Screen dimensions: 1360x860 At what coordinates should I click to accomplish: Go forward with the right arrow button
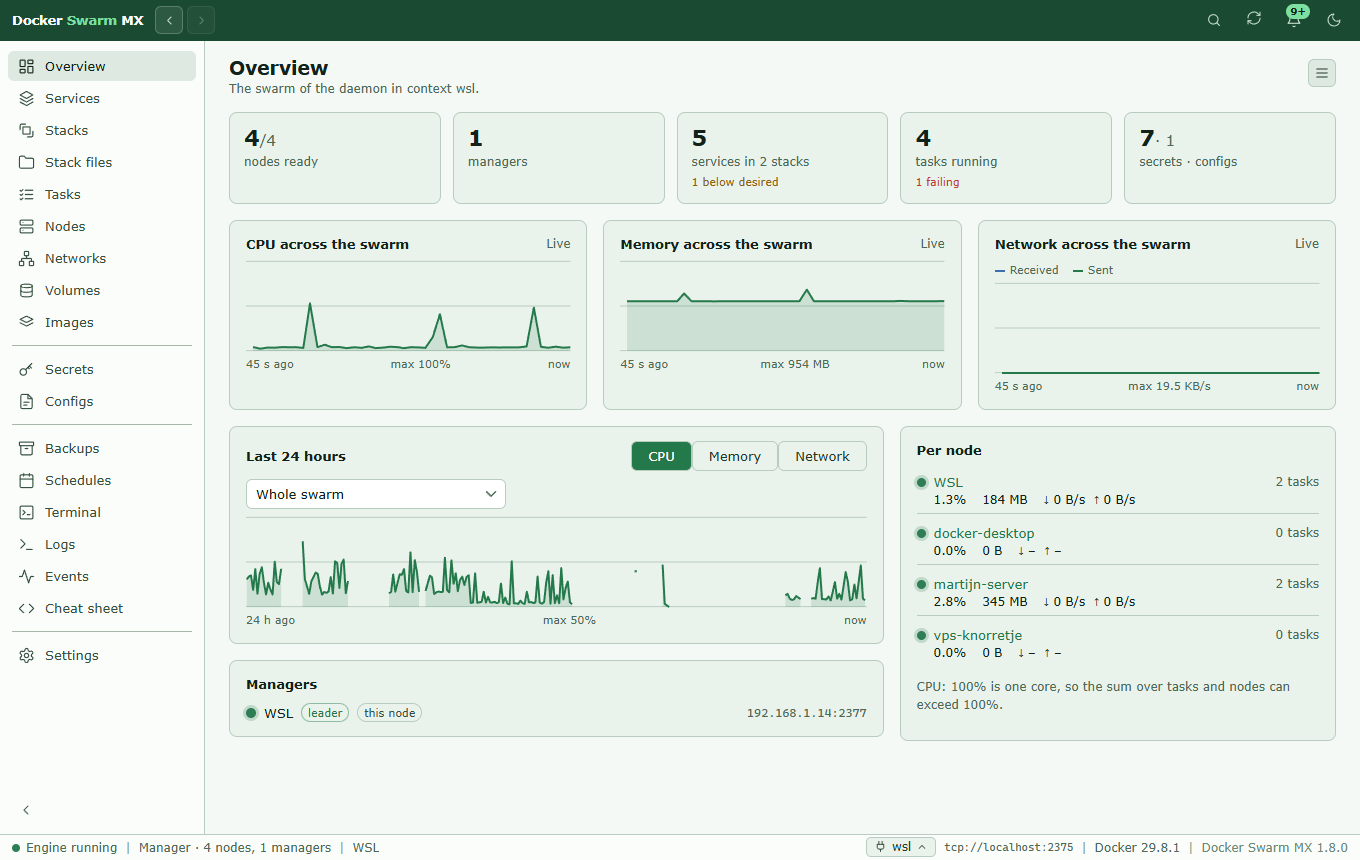point(201,20)
